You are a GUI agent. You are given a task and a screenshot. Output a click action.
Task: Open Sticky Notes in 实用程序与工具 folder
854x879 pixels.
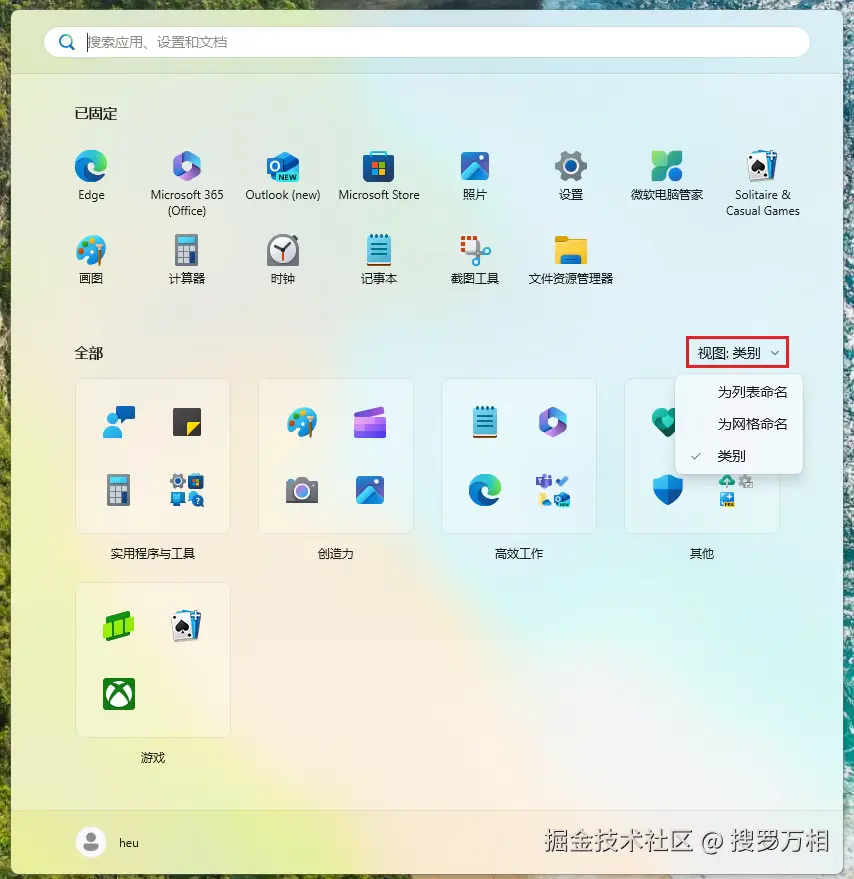coord(187,422)
